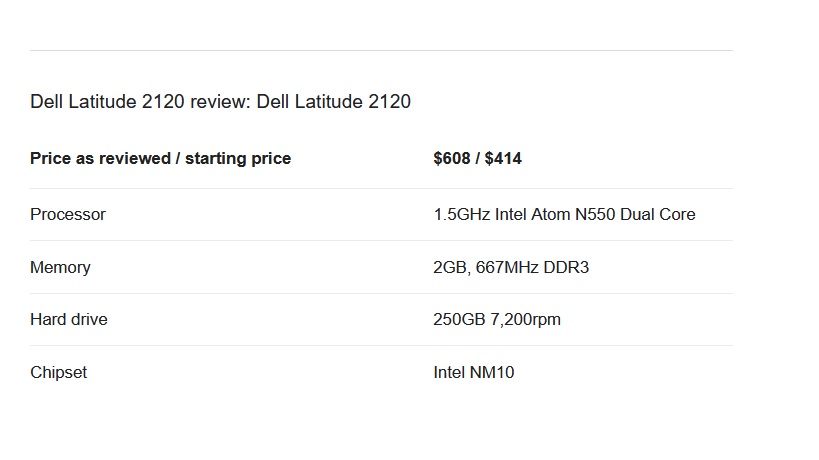Click 'NM10' in the chipset row
Viewport: 819px width, 460px height.
492,372
